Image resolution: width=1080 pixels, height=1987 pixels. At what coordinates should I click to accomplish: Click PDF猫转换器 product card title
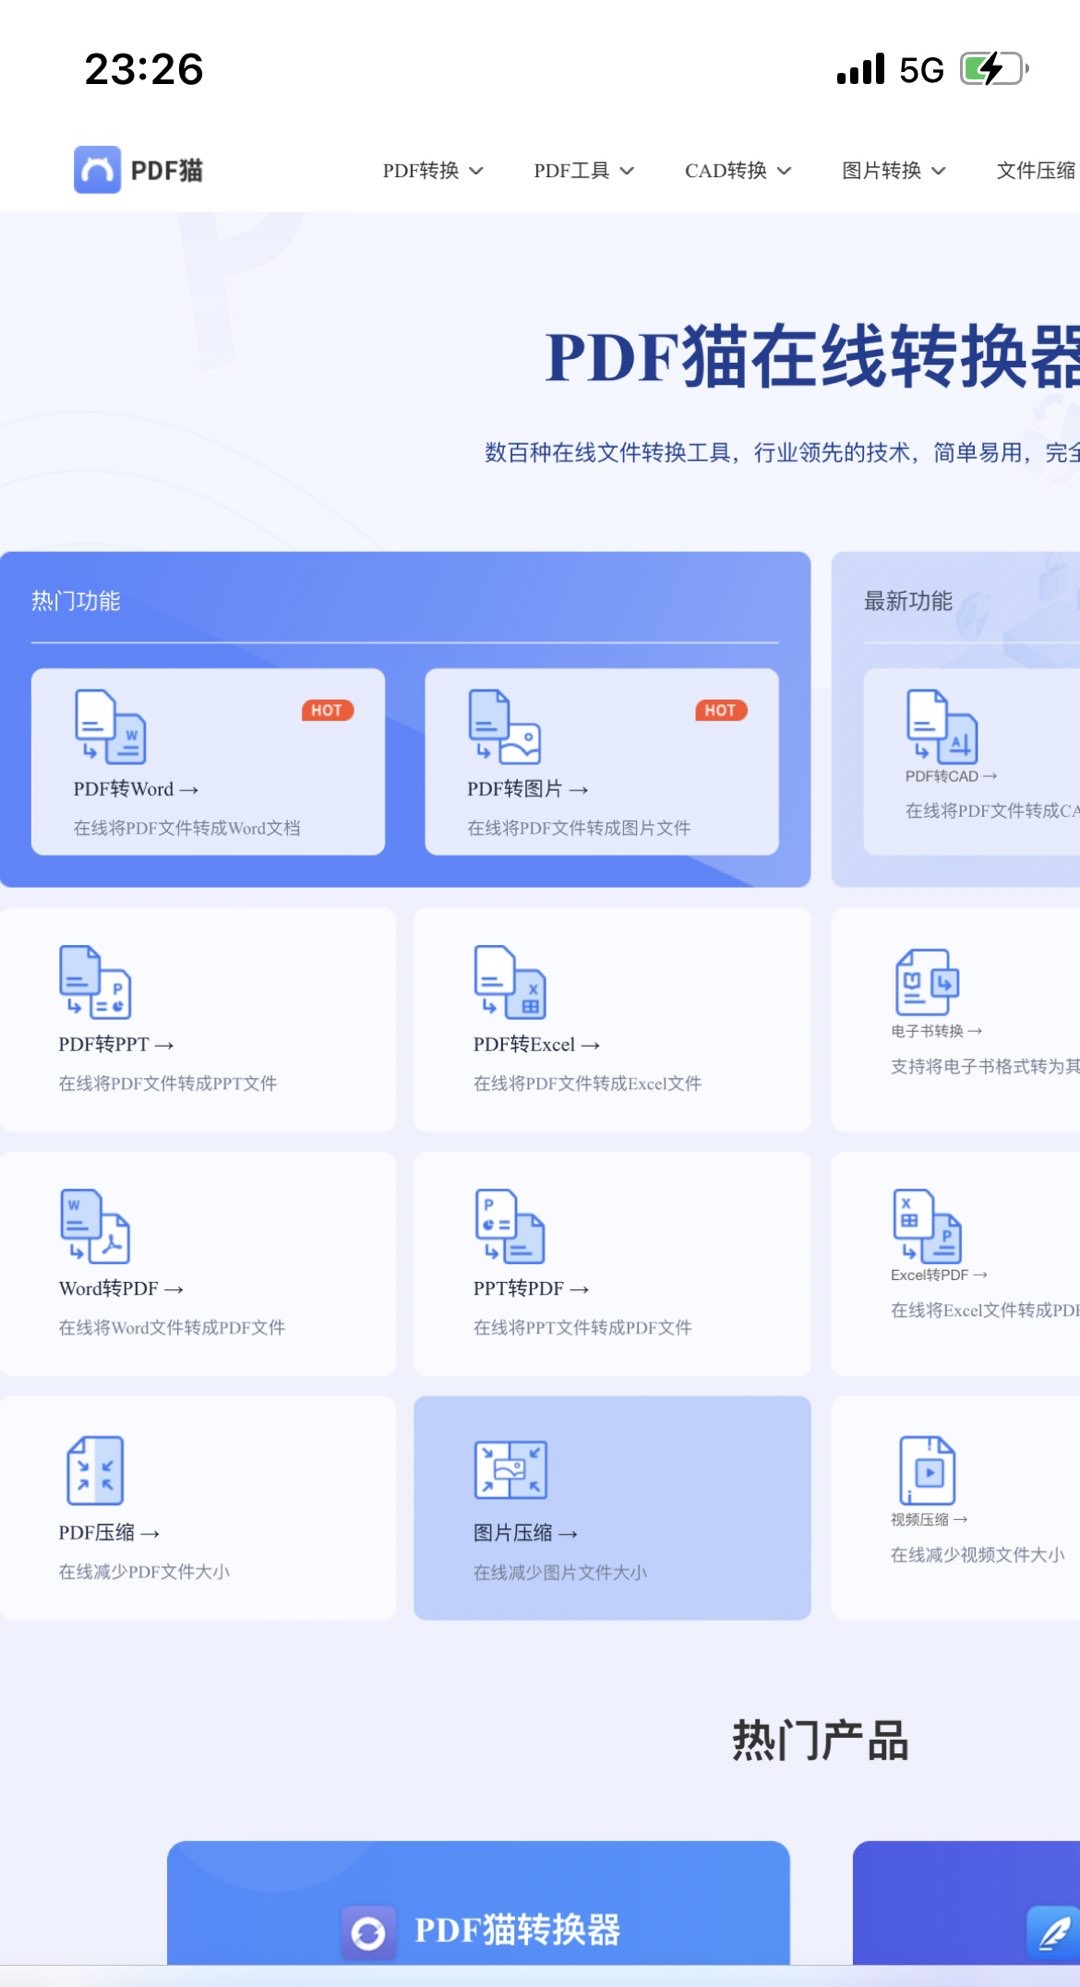[517, 1930]
